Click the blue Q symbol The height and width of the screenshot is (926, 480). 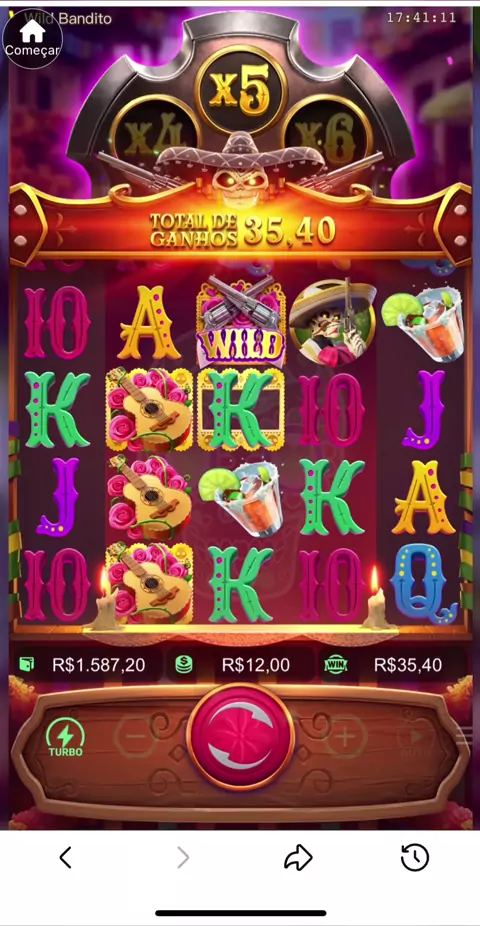coord(423,583)
